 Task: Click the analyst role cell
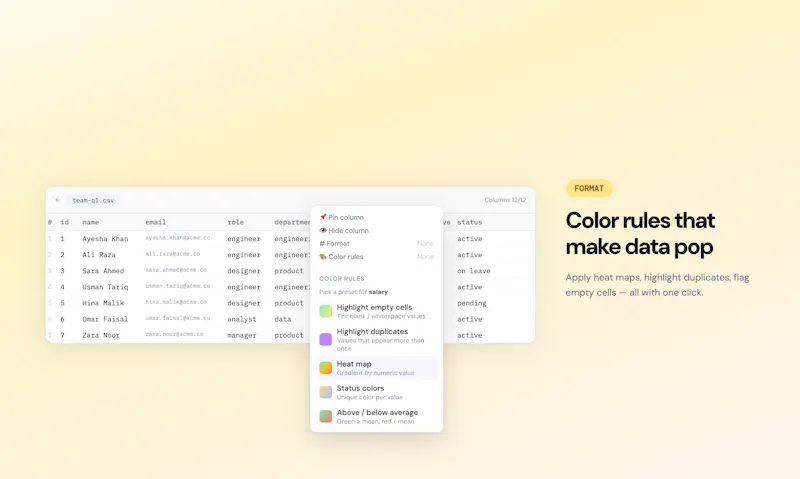[242, 319]
